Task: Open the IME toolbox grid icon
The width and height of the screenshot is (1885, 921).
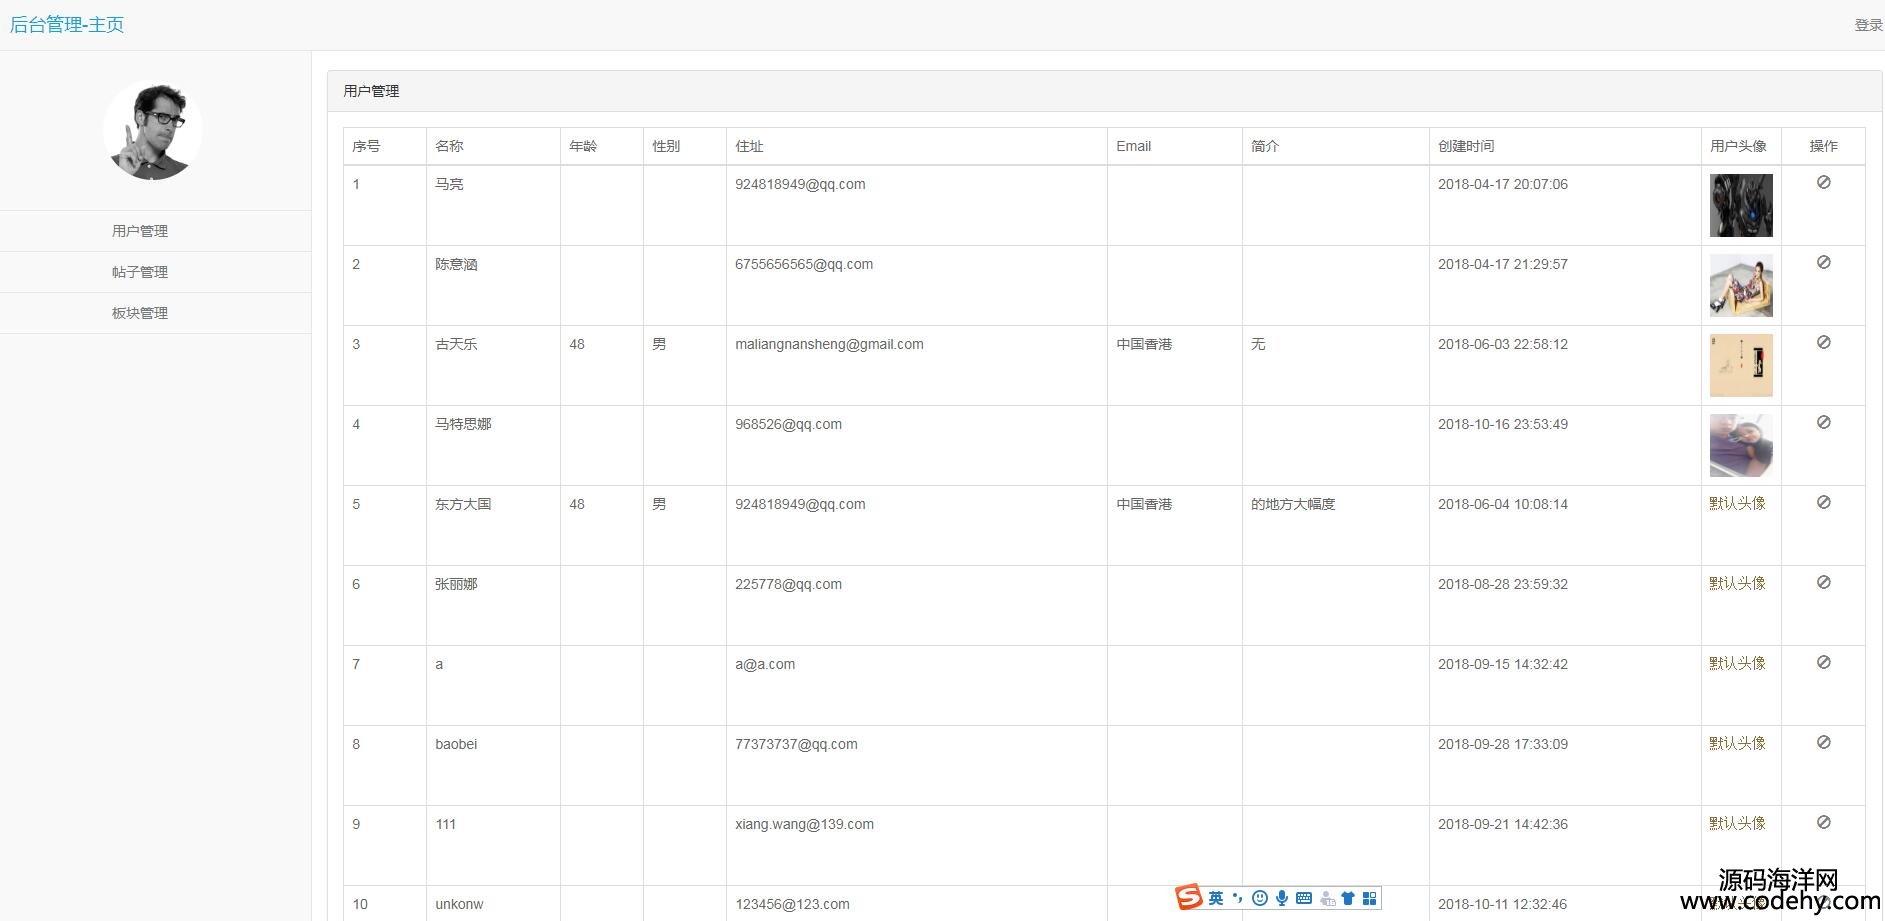Action: click(1370, 898)
